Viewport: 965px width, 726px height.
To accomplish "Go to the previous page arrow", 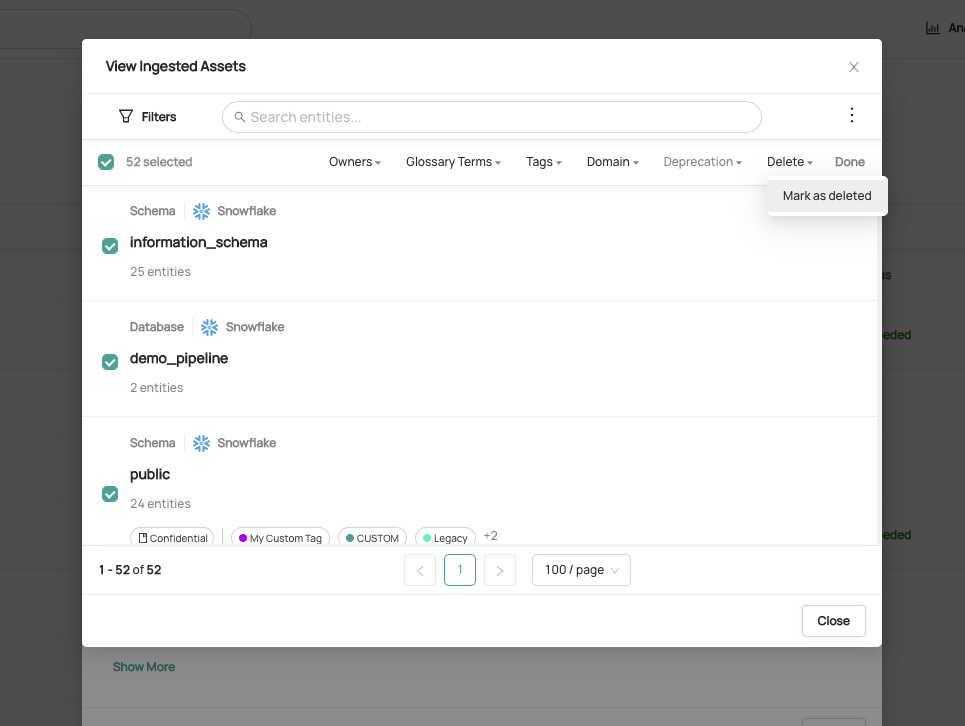I will click(420, 570).
